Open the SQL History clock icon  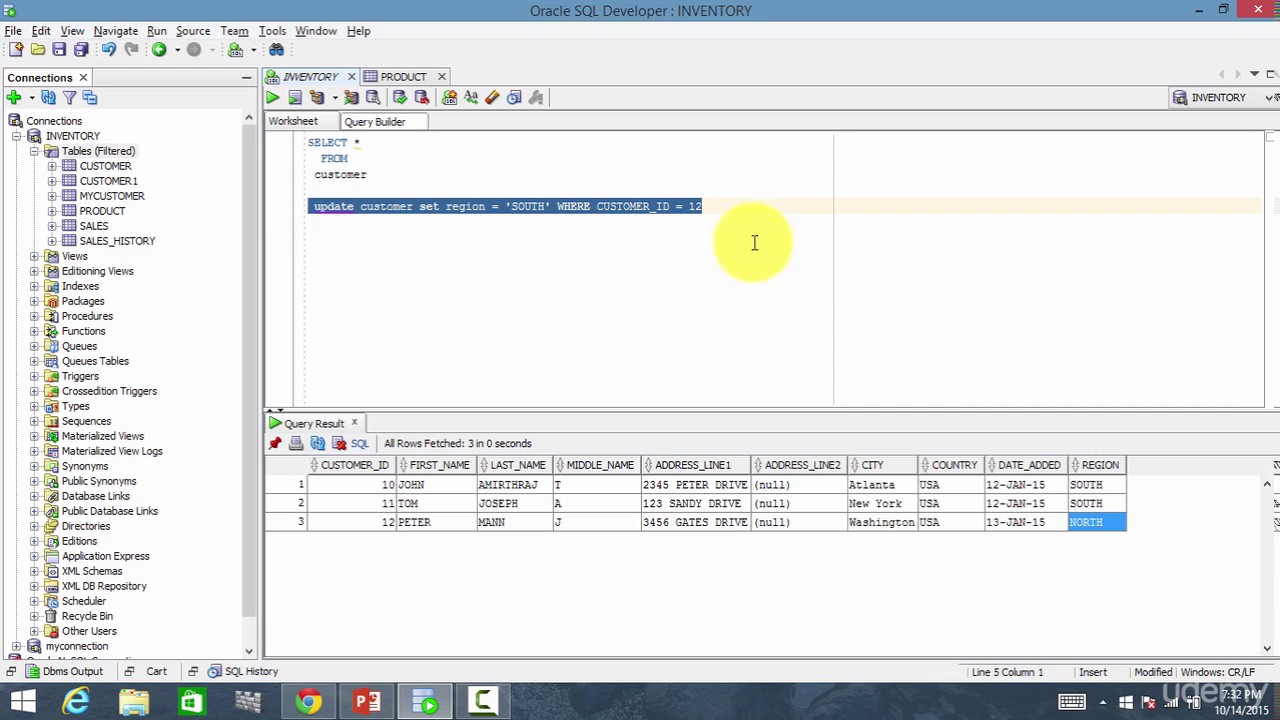(x=514, y=97)
